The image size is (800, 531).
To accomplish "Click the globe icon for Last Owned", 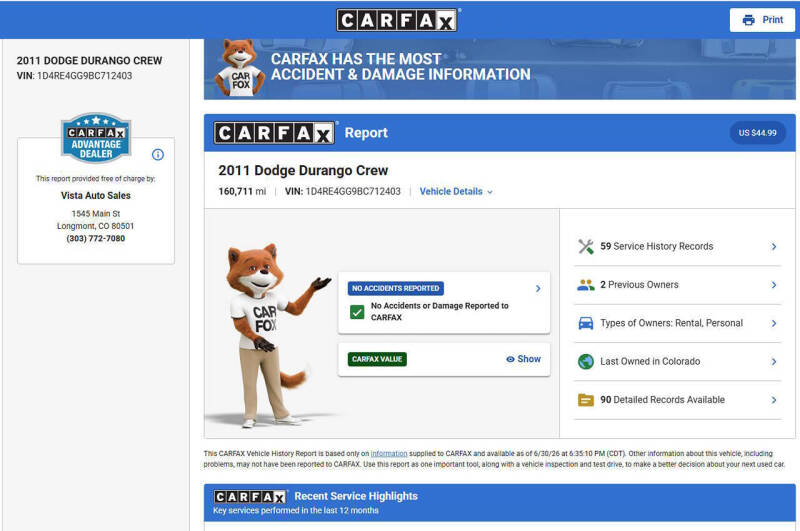I will (586, 361).
